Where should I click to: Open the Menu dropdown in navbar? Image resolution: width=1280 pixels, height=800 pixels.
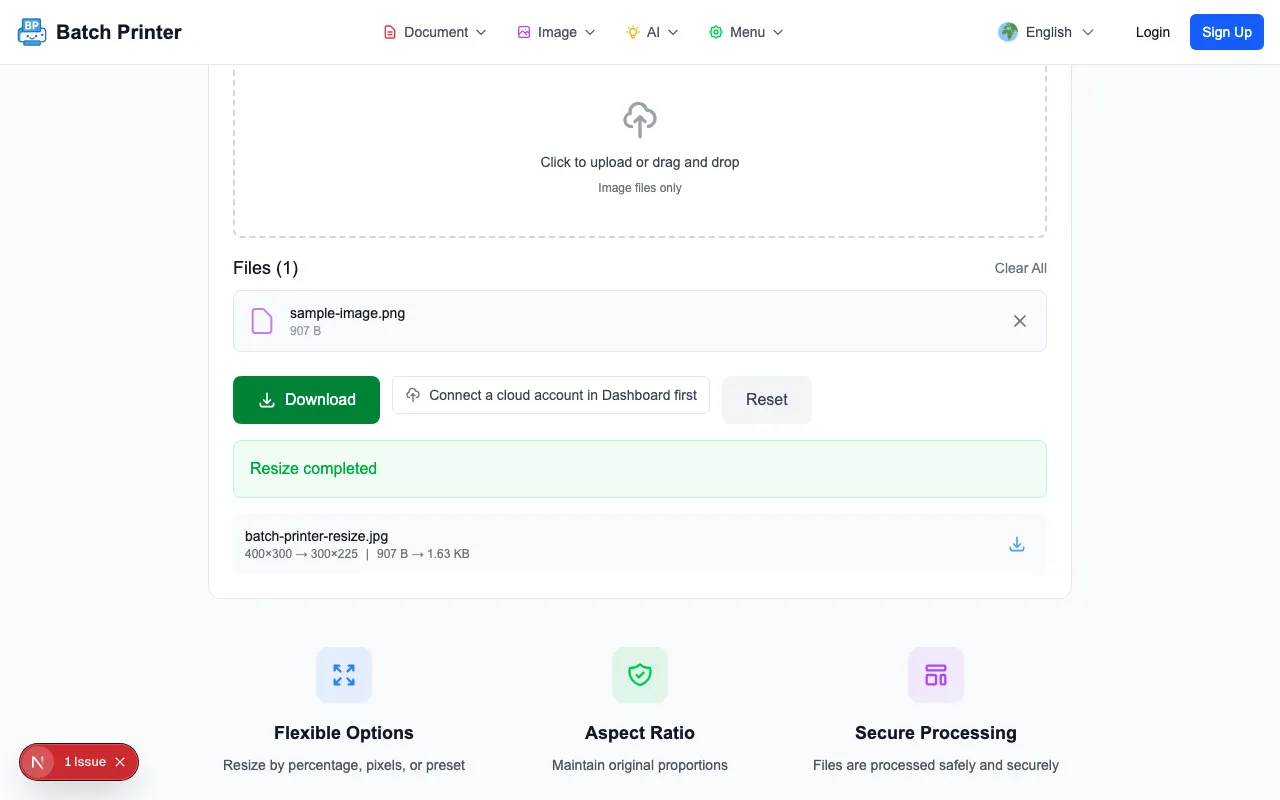(x=746, y=32)
